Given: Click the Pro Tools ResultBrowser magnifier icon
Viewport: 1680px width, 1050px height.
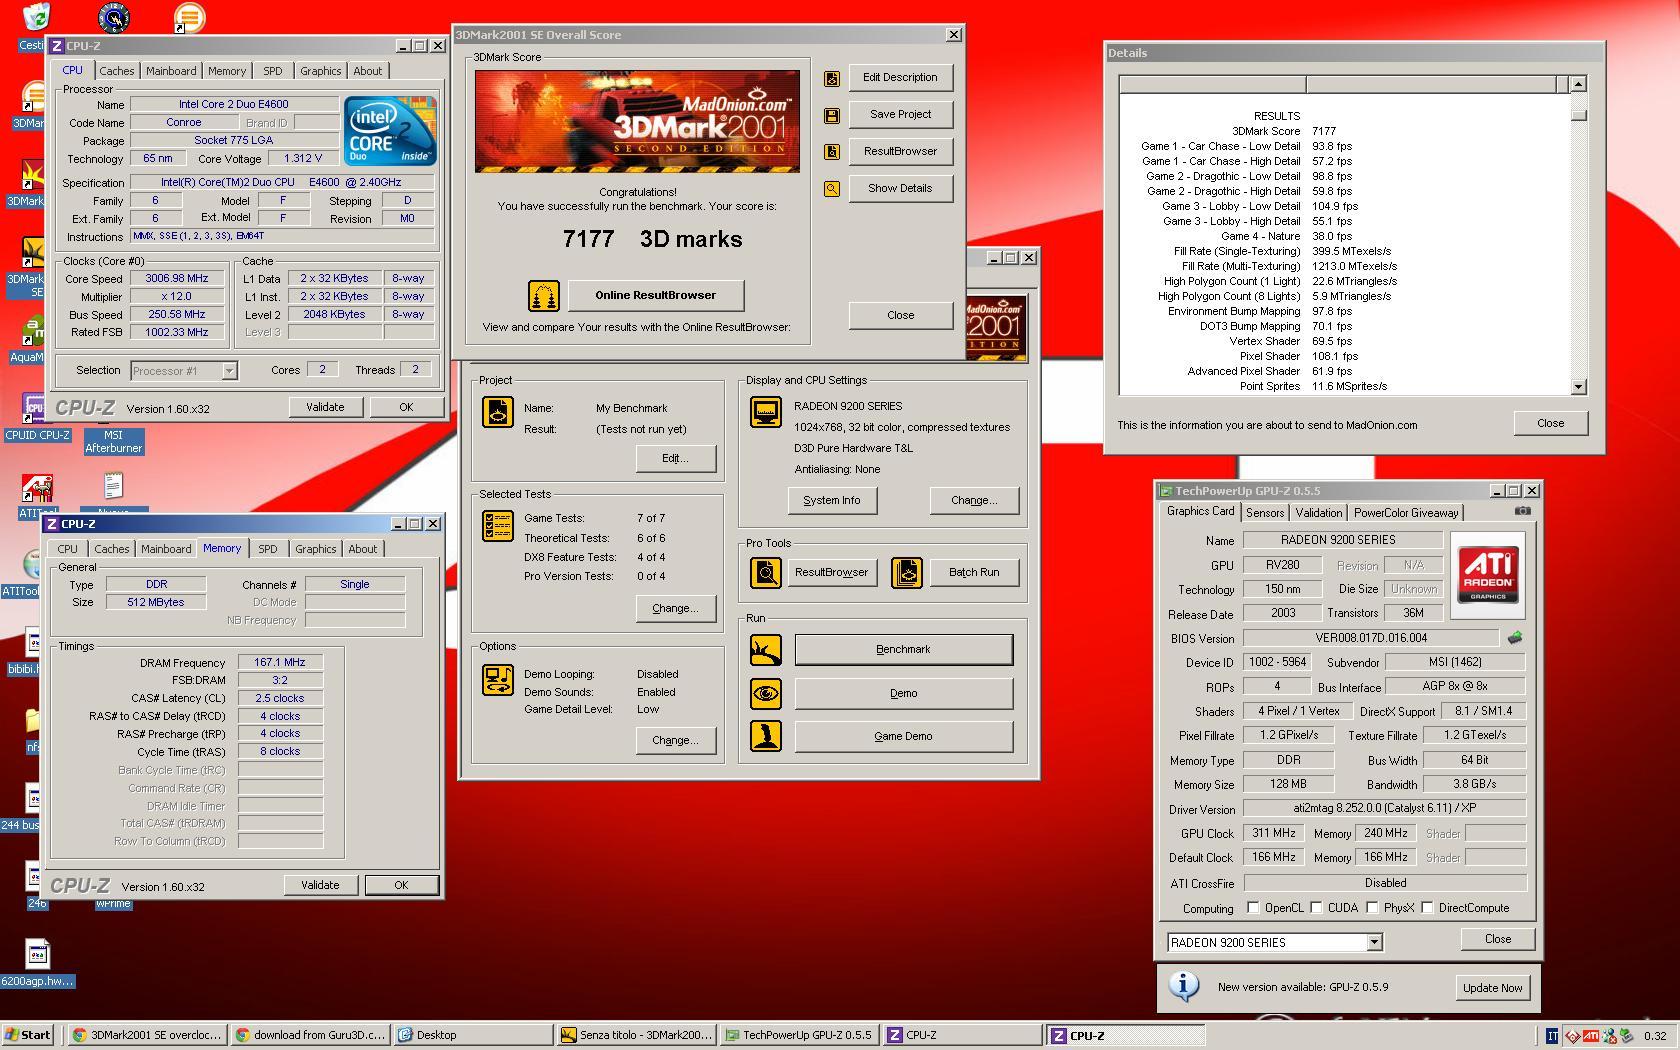Looking at the screenshot, I should pyautogui.click(x=765, y=573).
